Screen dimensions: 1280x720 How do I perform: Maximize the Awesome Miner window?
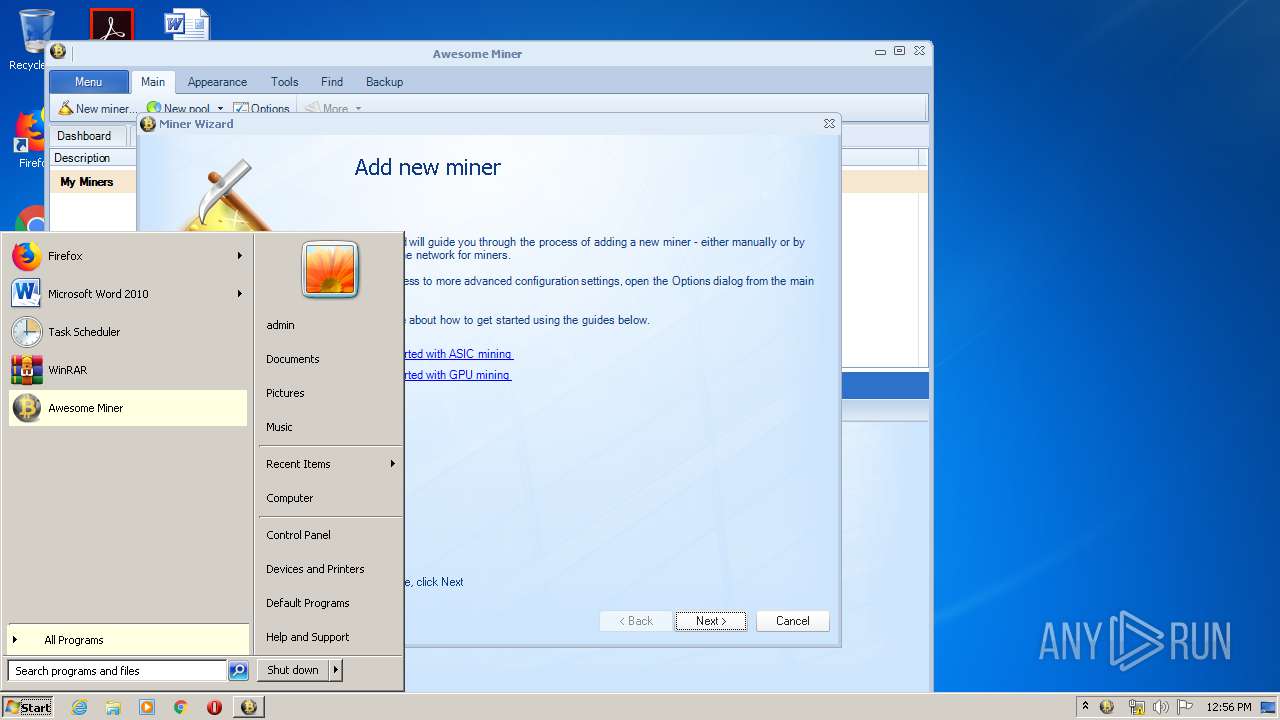click(899, 51)
